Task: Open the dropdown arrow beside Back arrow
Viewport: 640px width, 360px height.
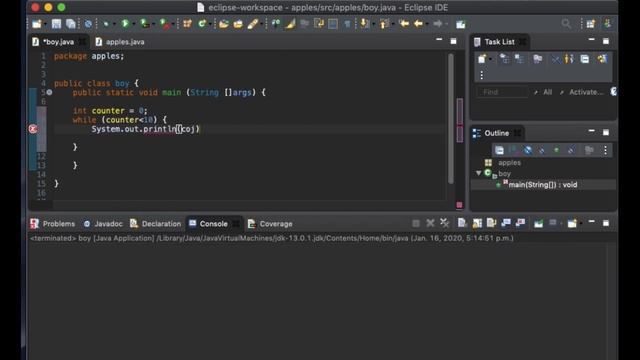Action: pos(427,24)
